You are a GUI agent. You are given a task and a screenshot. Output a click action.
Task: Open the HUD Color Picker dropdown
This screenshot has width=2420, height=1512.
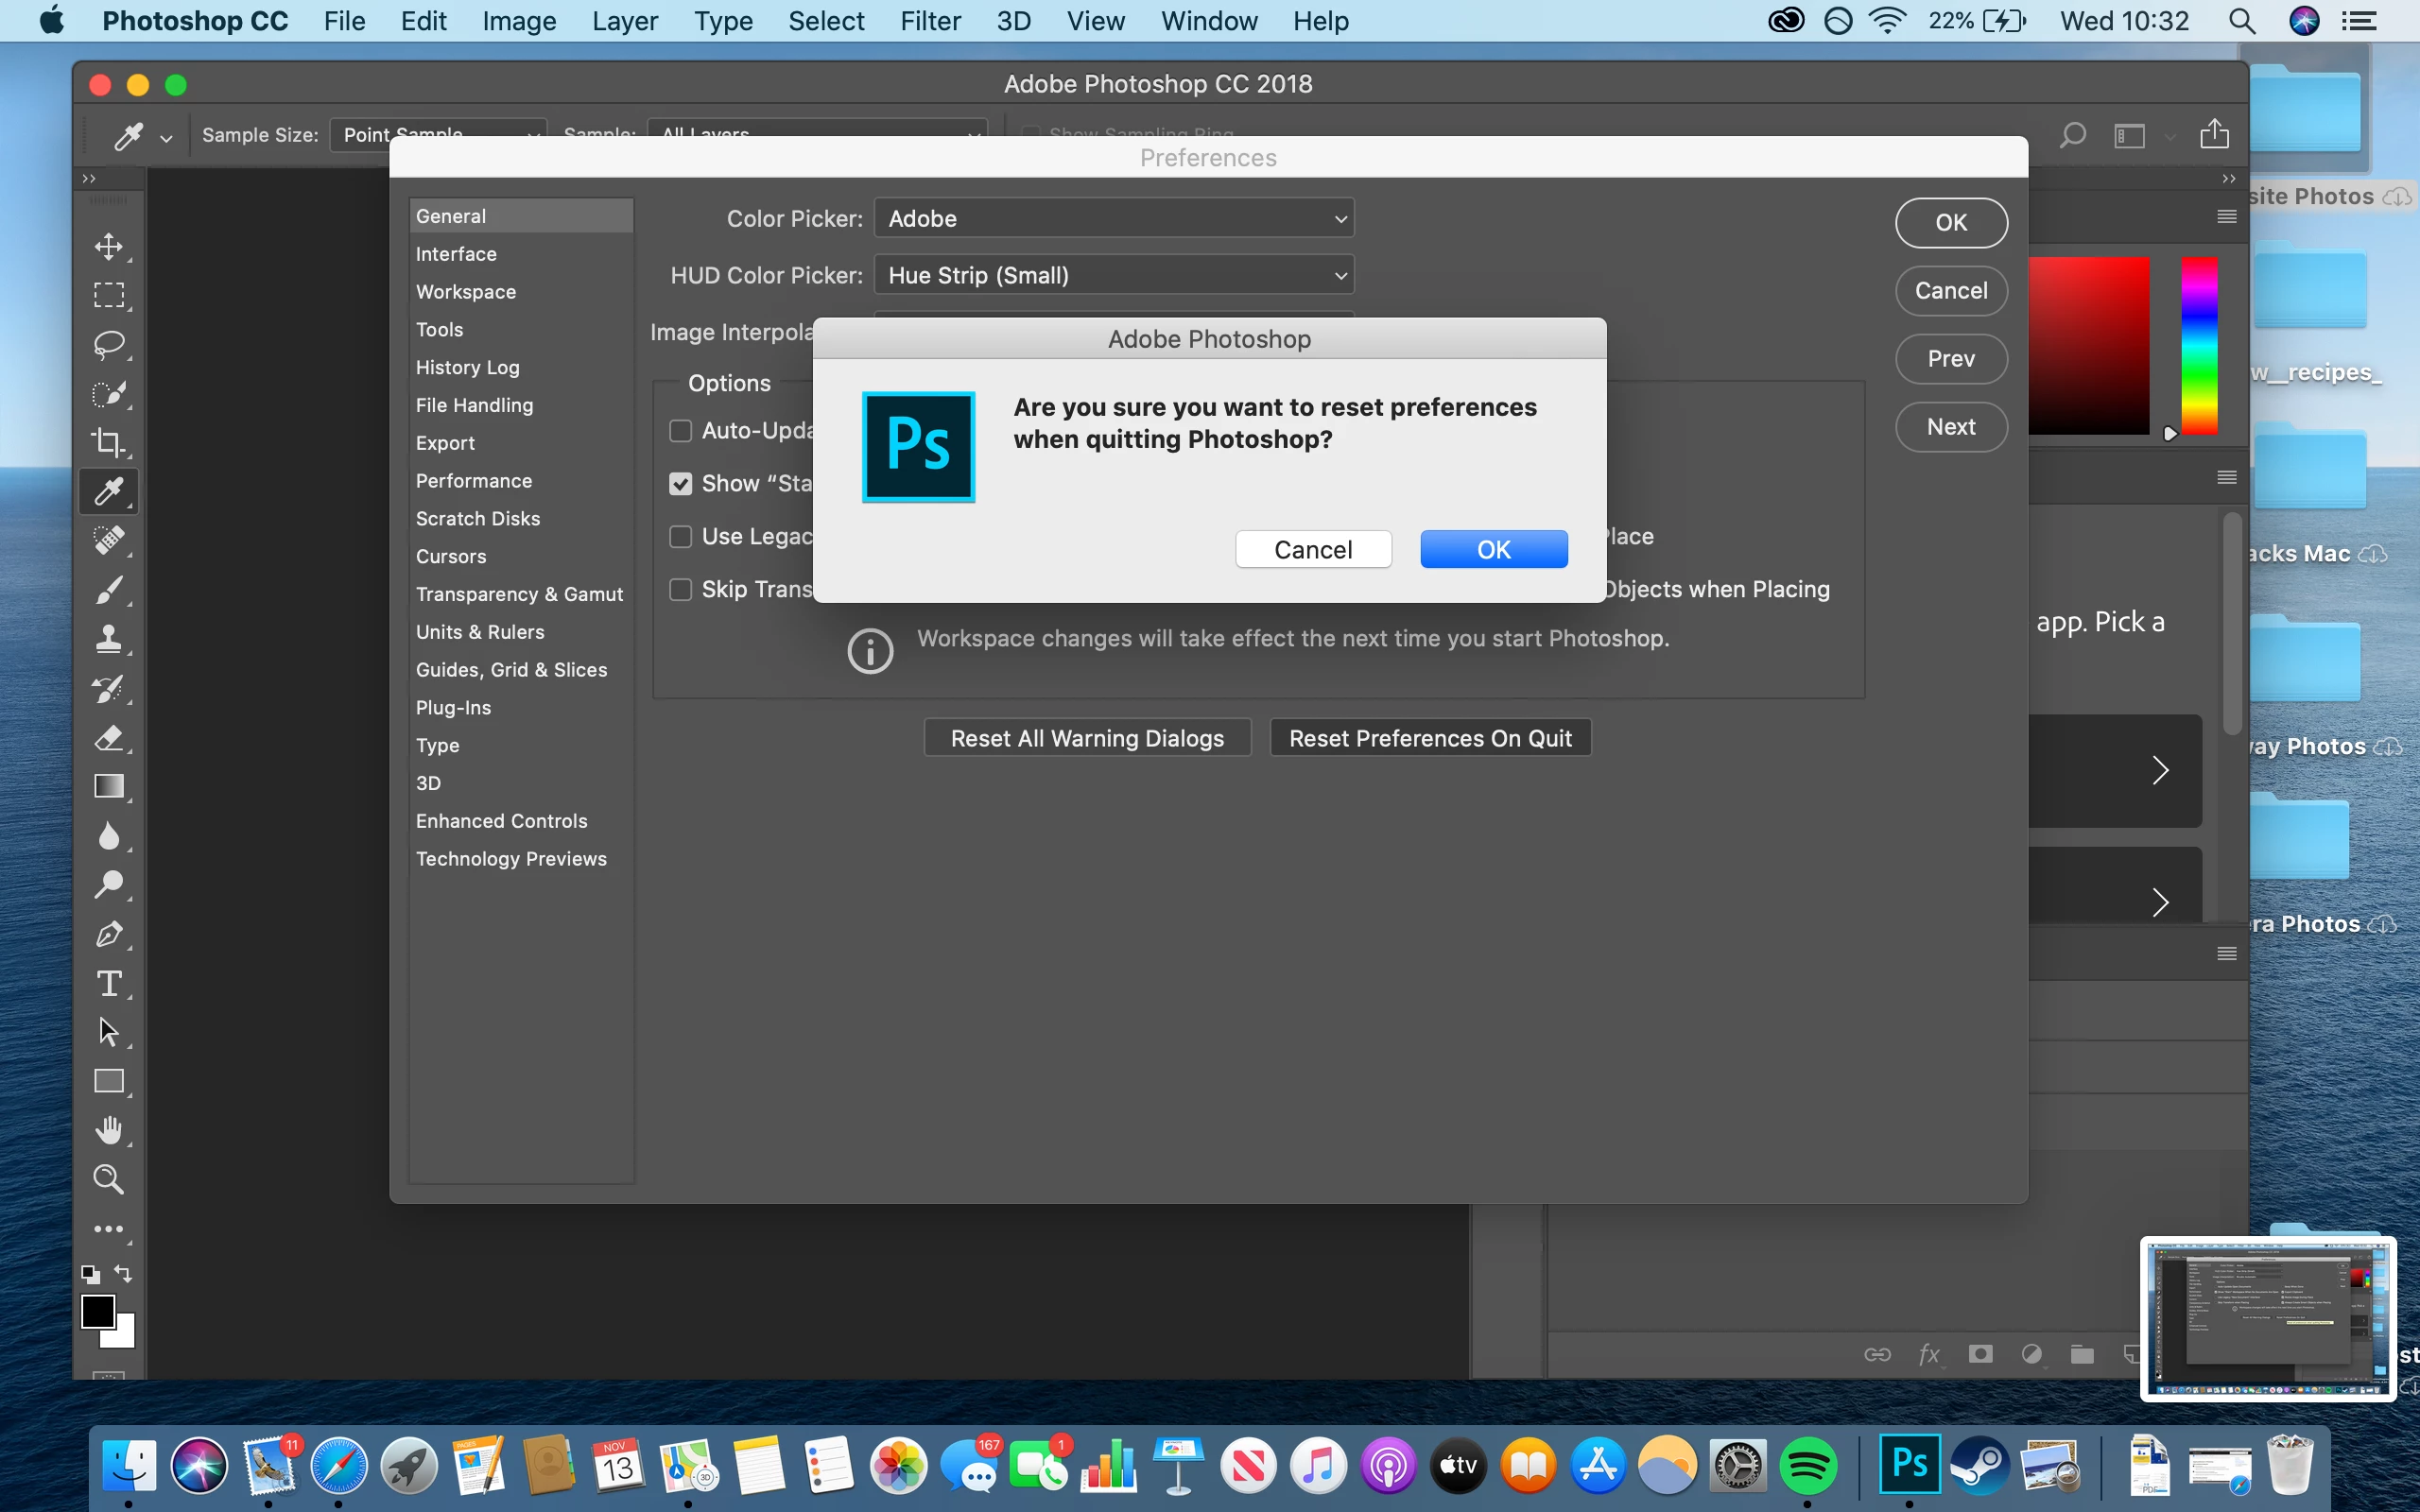click(x=1113, y=275)
